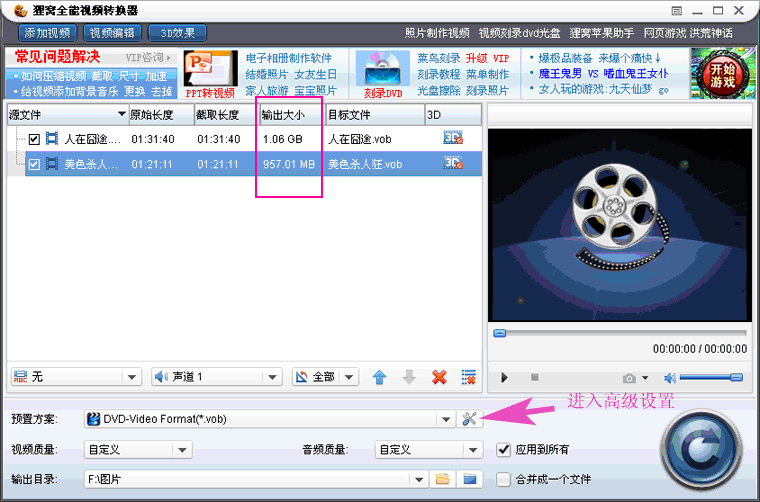The image size is (760, 502).
Task: Mute audio via speaker icon
Action: point(670,377)
